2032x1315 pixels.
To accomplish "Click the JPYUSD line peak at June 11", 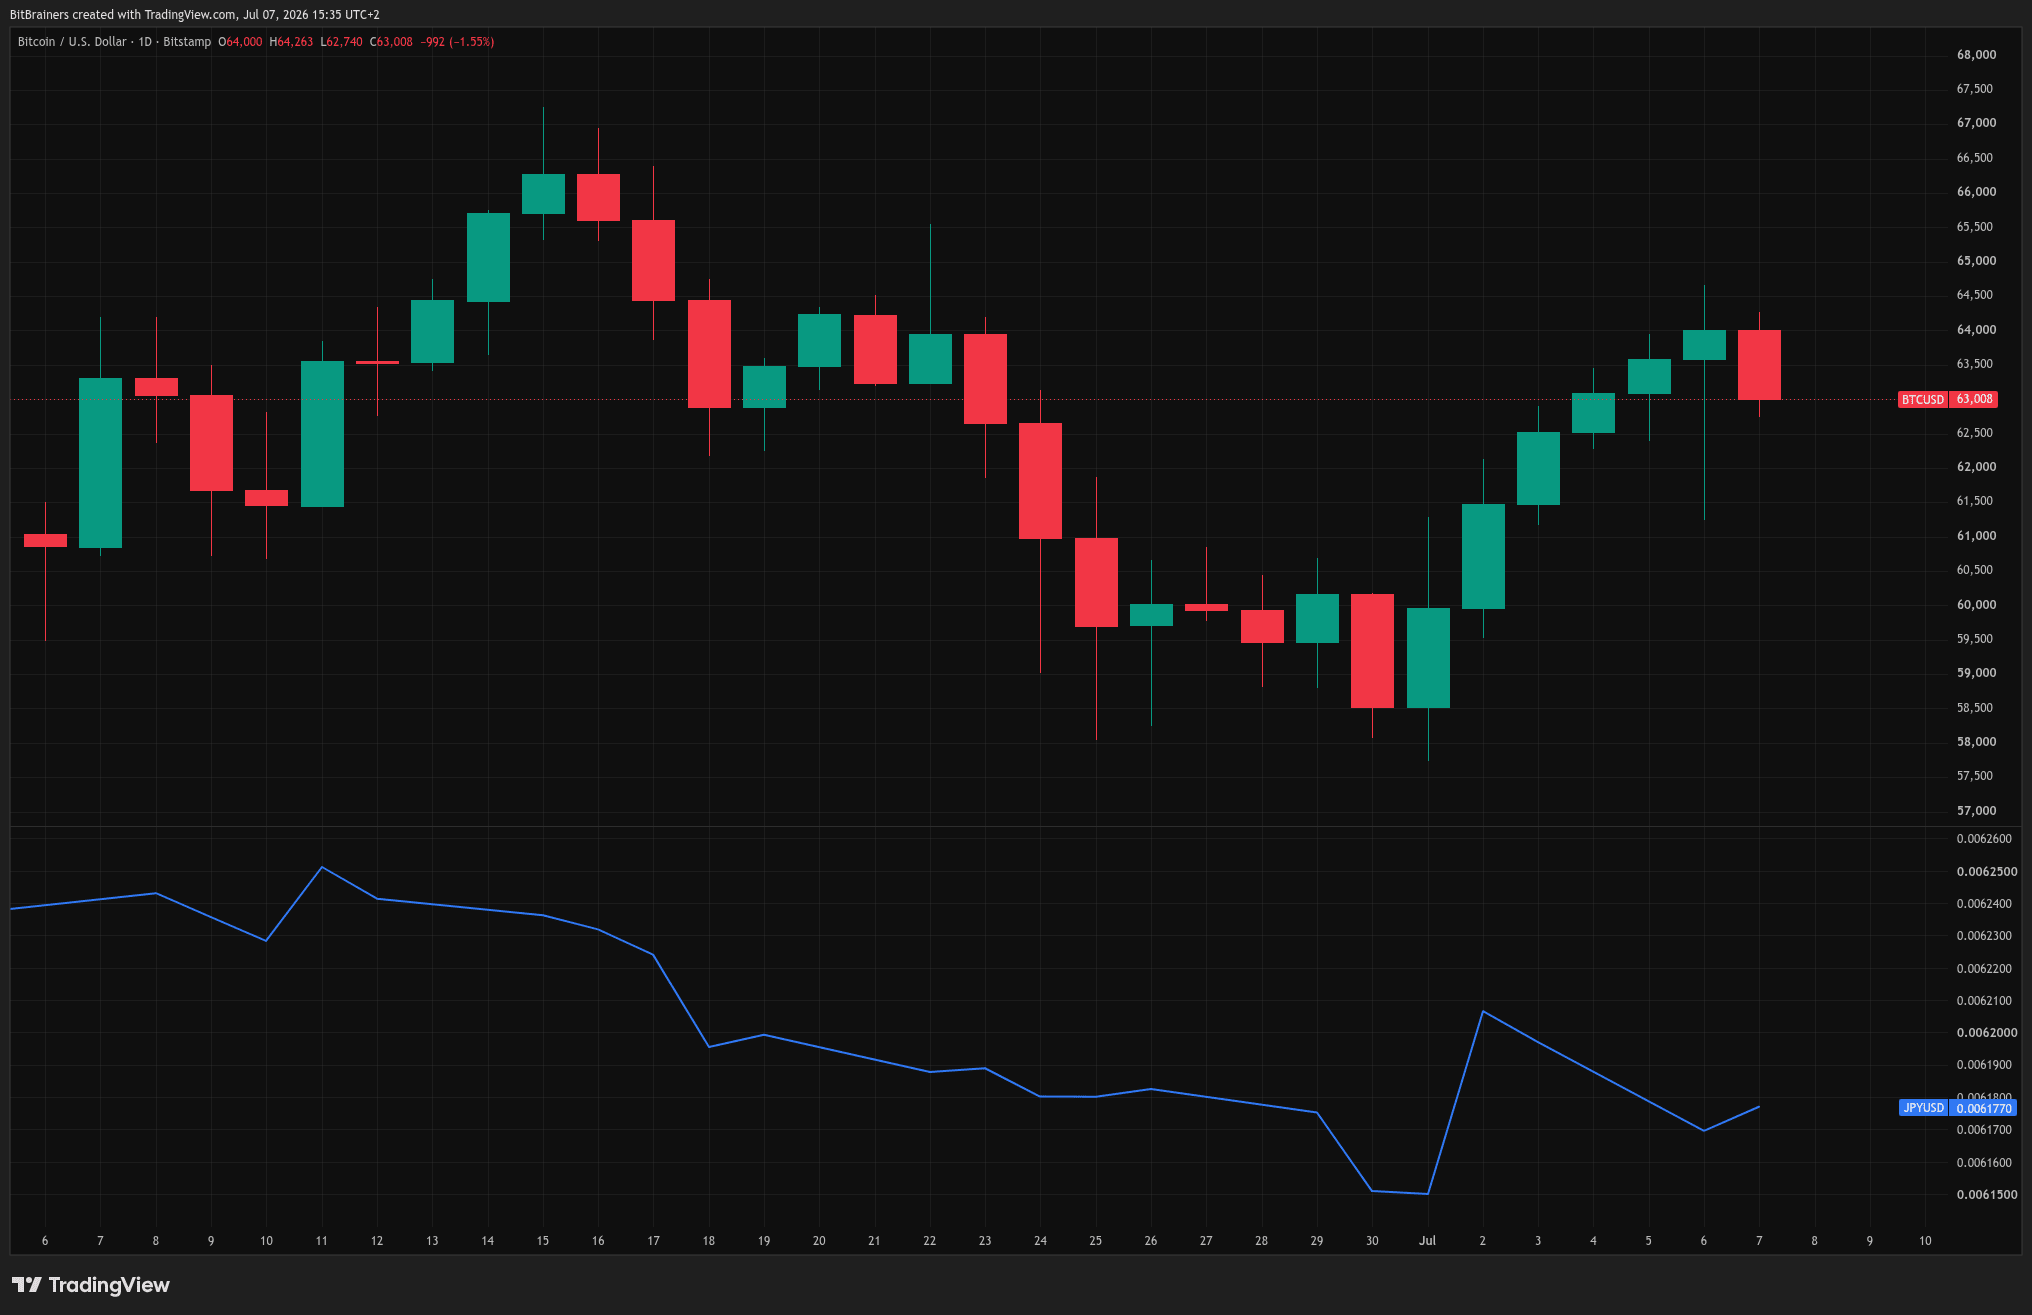I will click(321, 867).
